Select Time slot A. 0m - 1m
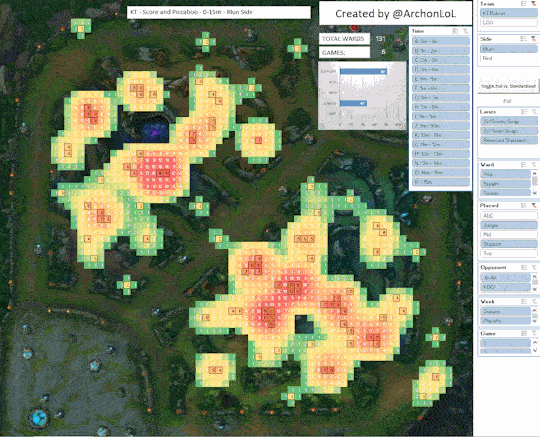Screen dimensions: 540x437 point(441,41)
